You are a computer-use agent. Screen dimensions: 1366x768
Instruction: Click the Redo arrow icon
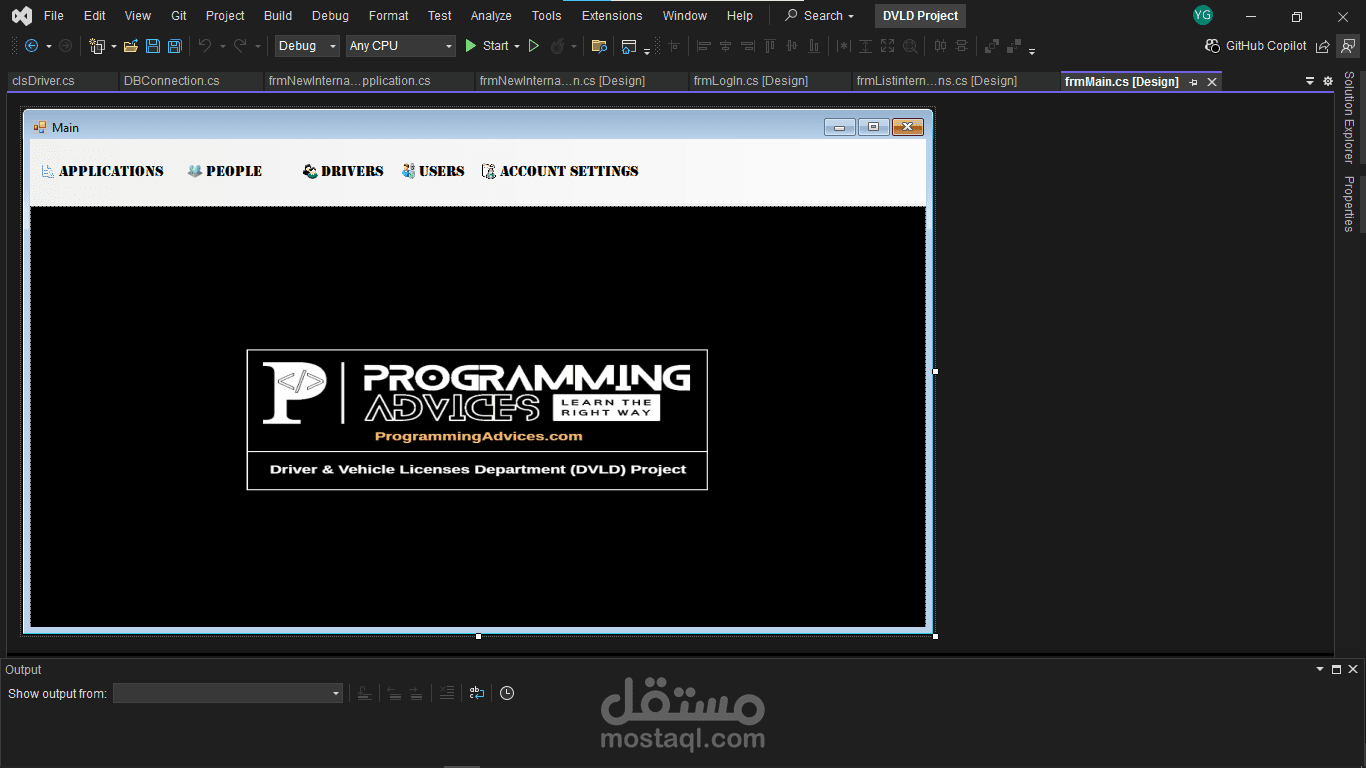[240, 46]
